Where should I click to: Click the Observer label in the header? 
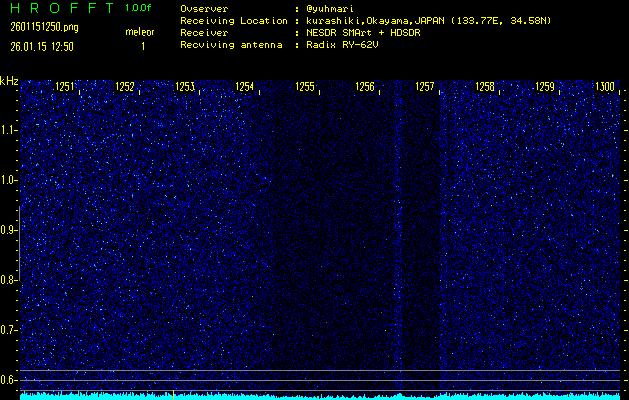pyautogui.click(x=204, y=9)
